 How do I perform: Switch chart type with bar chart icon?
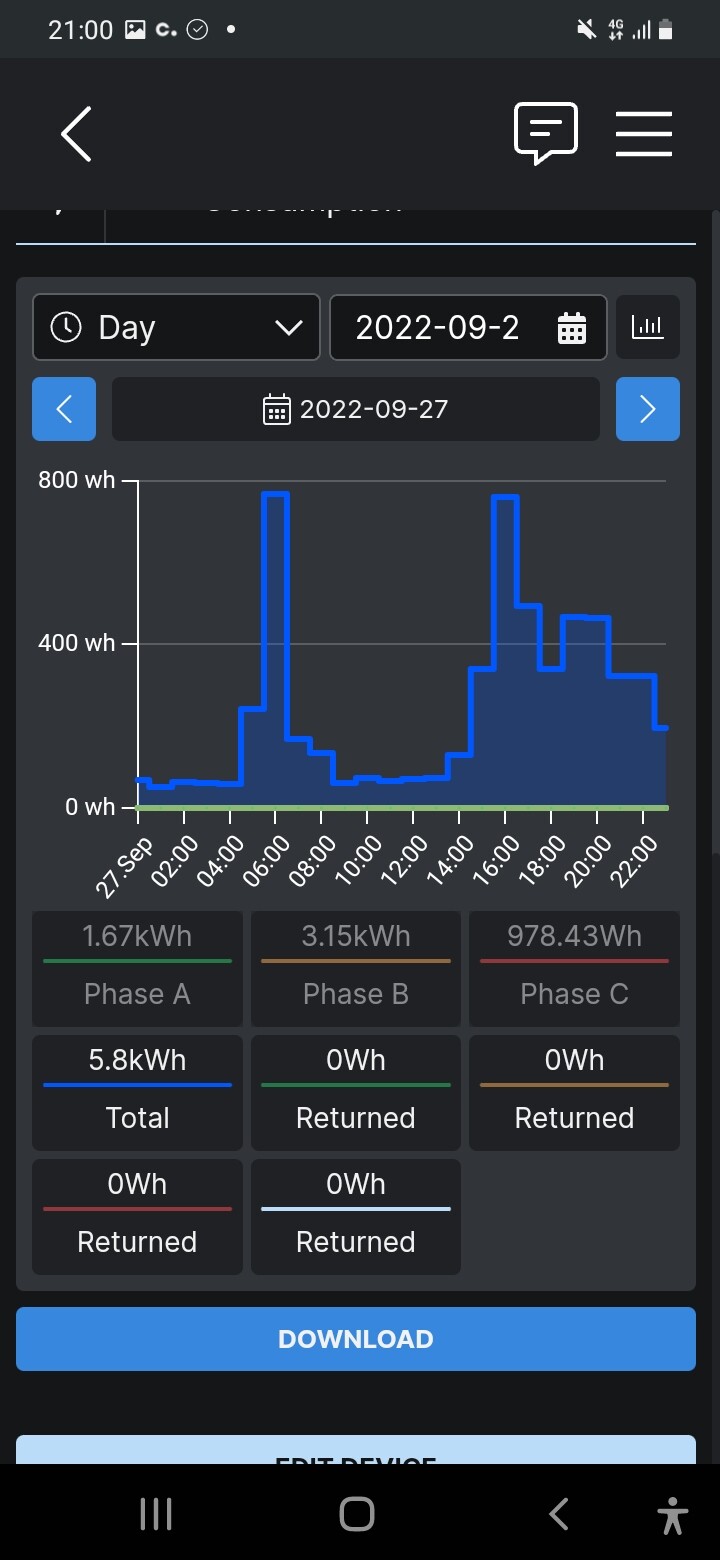coord(648,327)
